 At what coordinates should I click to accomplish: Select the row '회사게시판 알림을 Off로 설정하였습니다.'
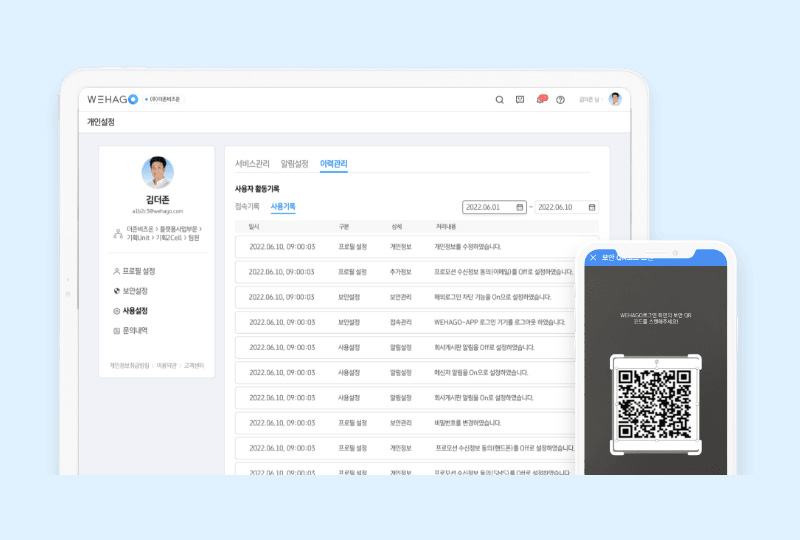click(x=405, y=348)
